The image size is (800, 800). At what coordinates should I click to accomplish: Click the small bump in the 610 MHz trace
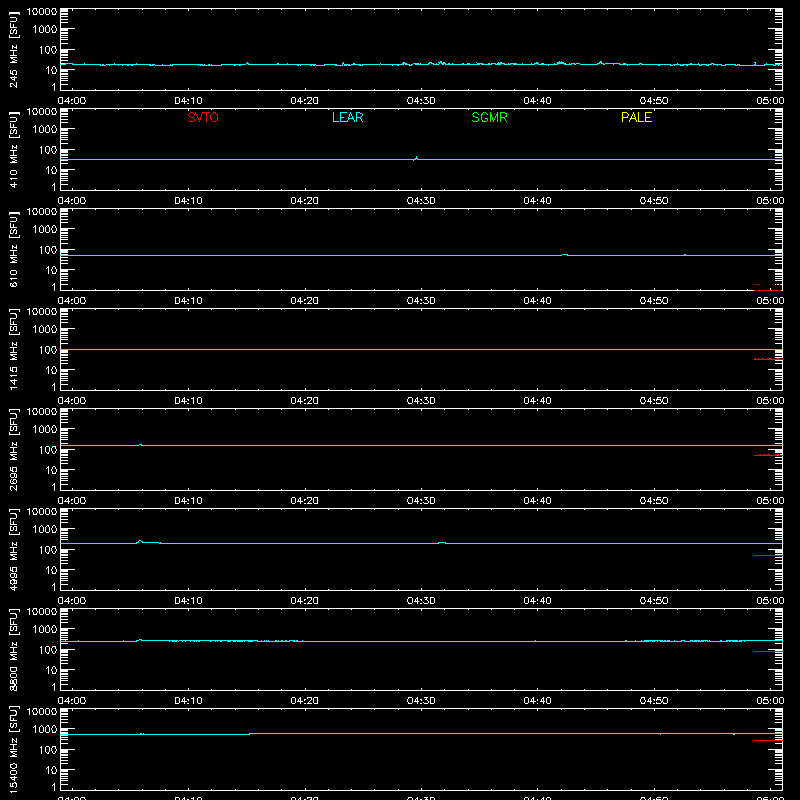[565, 255]
